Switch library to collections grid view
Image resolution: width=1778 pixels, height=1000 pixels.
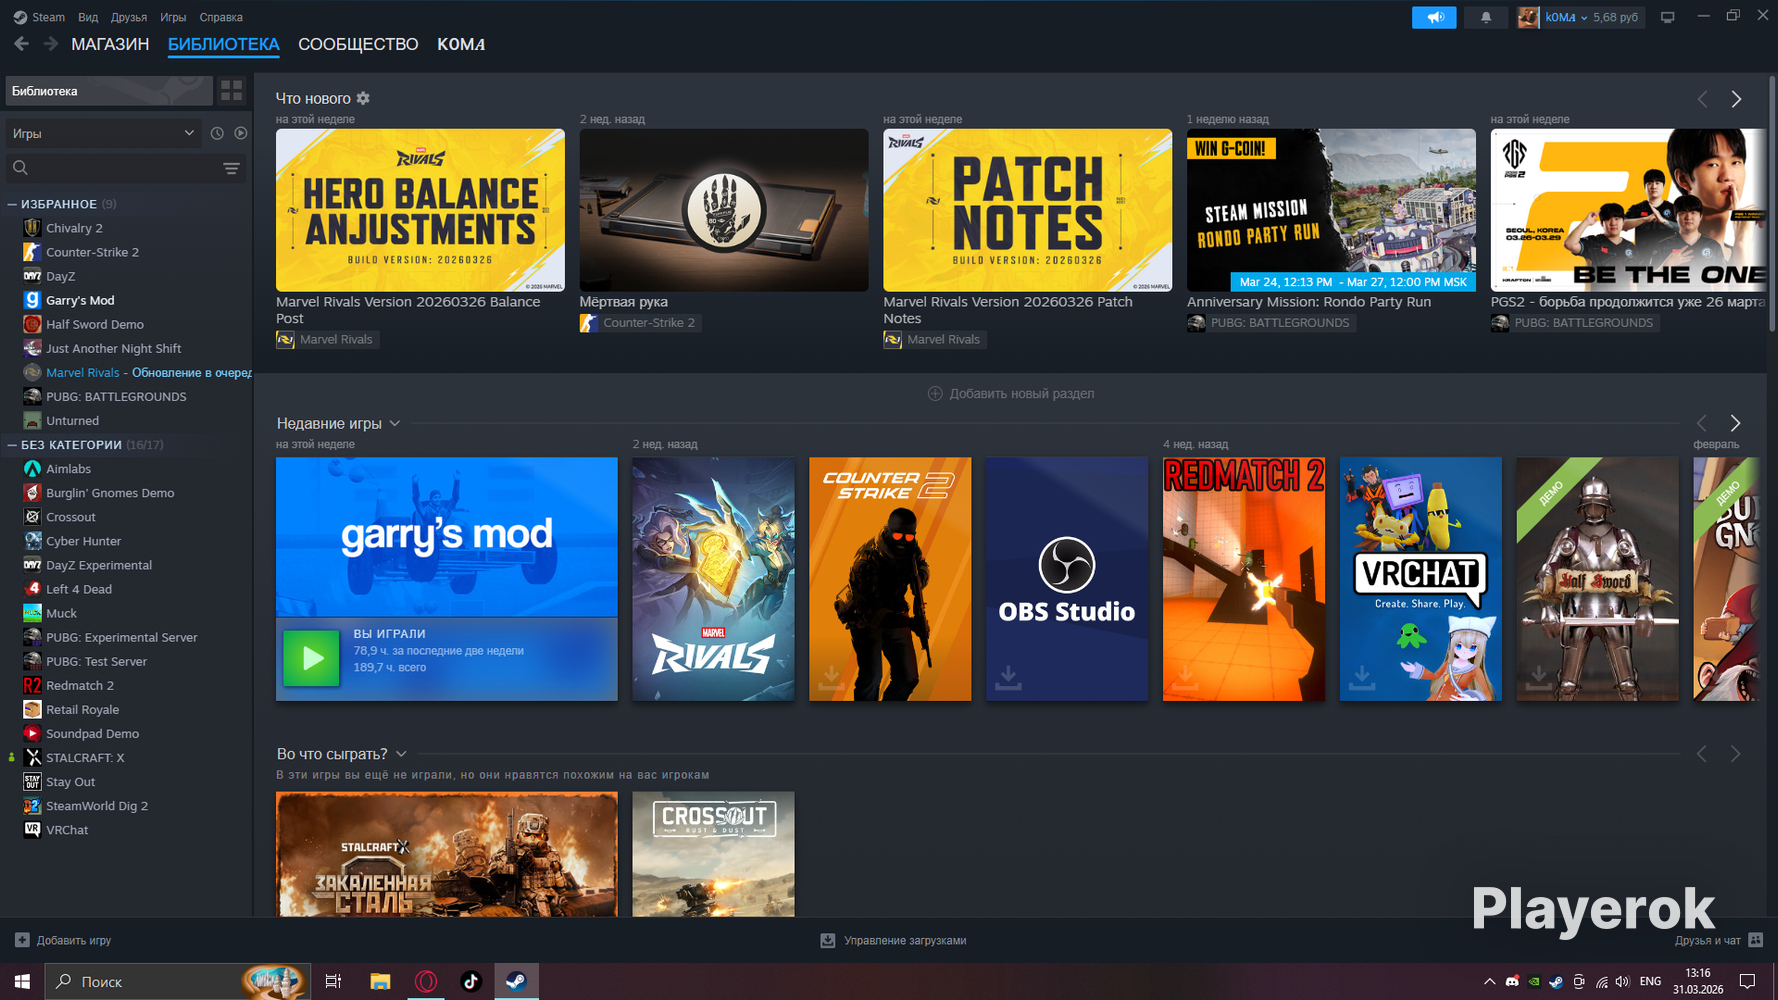(x=231, y=91)
